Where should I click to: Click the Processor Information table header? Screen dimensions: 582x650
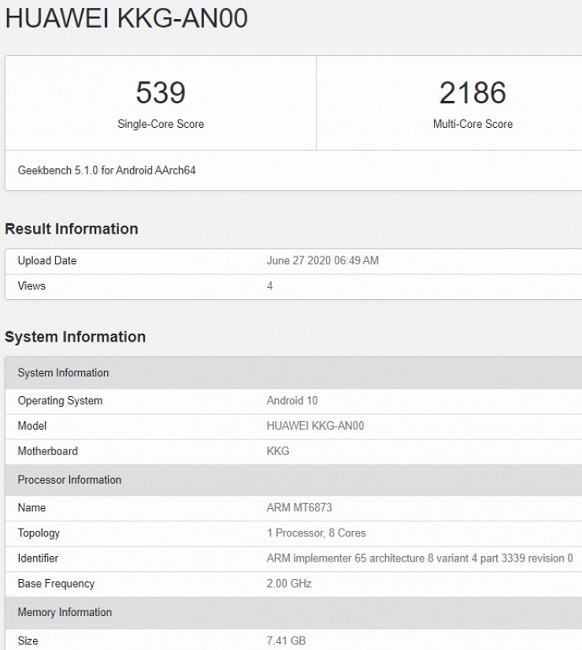coord(293,480)
